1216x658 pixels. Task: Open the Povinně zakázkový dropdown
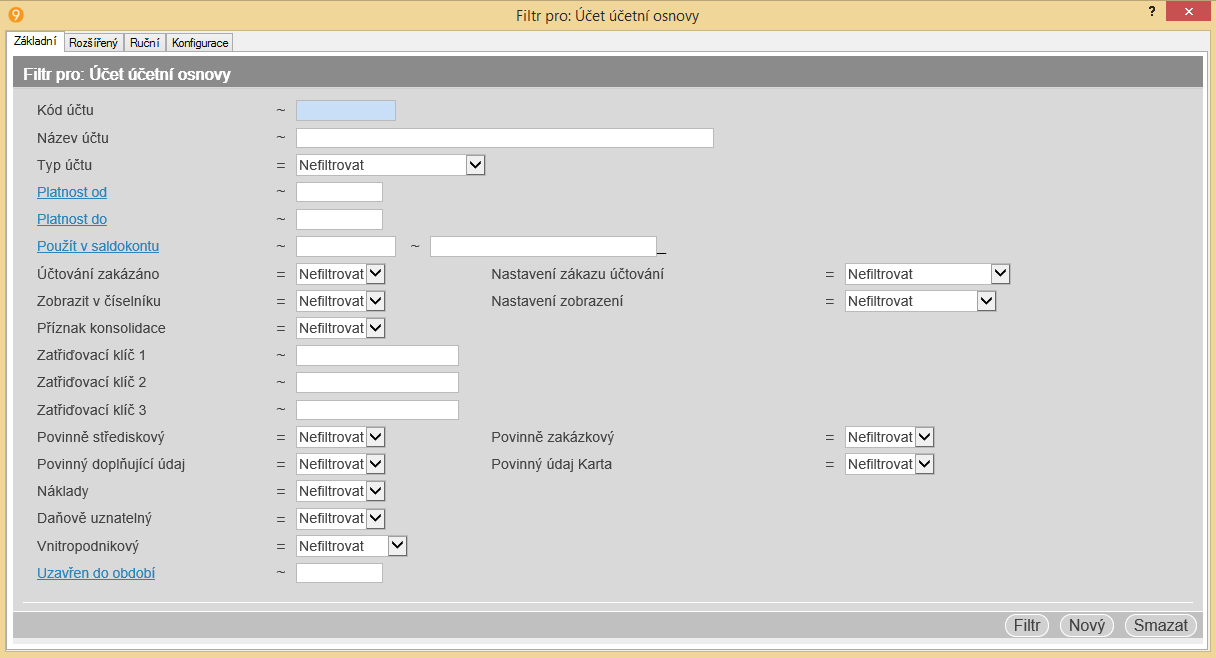pyautogui.click(x=889, y=437)
